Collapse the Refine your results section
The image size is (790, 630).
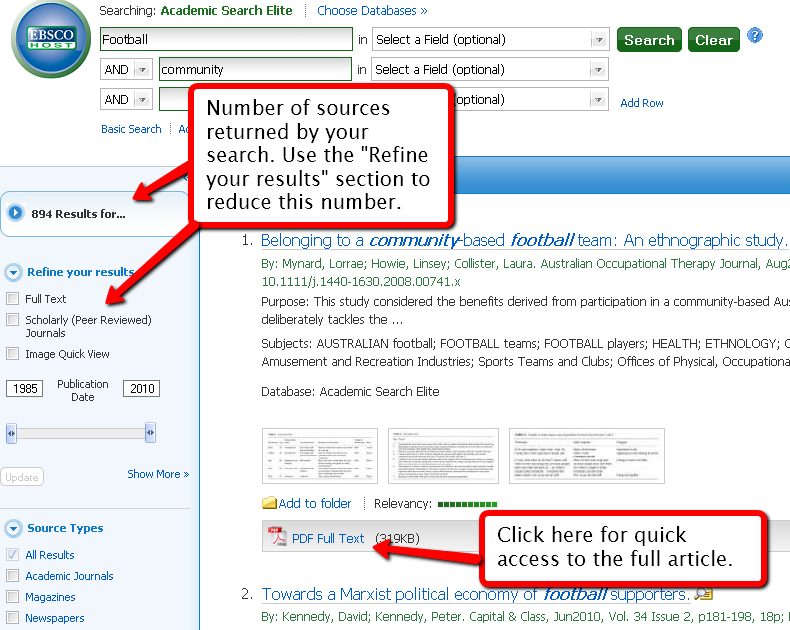coord(14,273)
